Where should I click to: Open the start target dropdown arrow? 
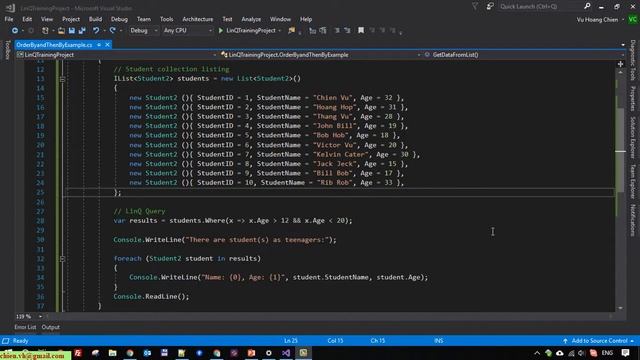click(280, 31)
